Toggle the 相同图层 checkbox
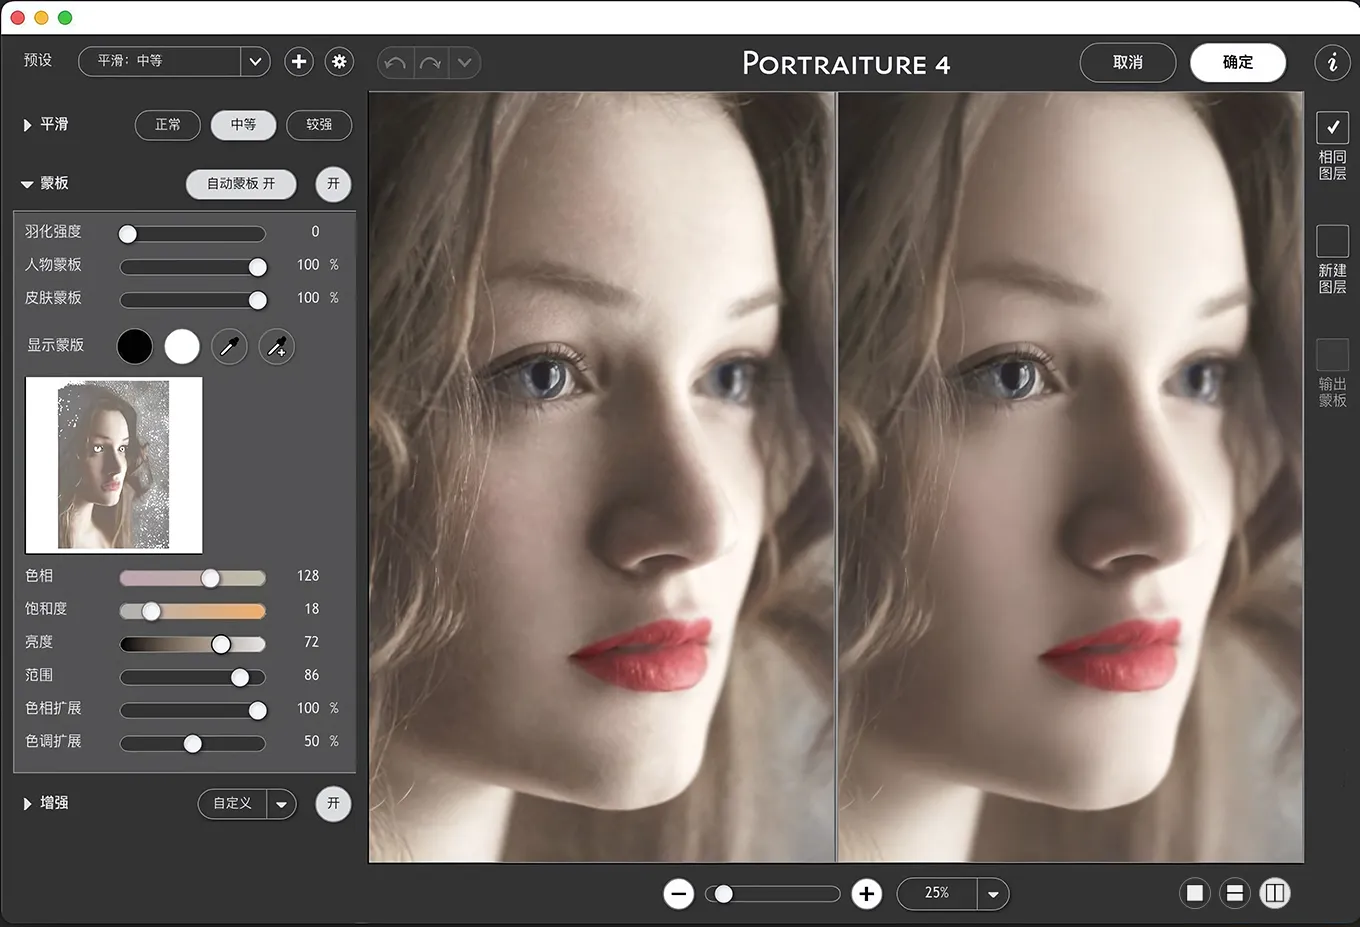Screen dimensions: 1360x927 (1332, 128)
